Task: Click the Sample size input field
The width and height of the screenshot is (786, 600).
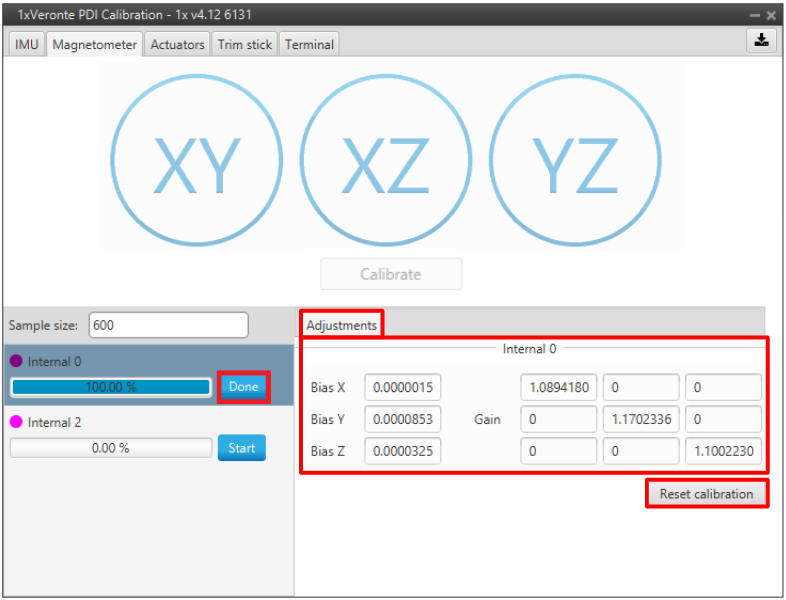Action: coord(168,325)
